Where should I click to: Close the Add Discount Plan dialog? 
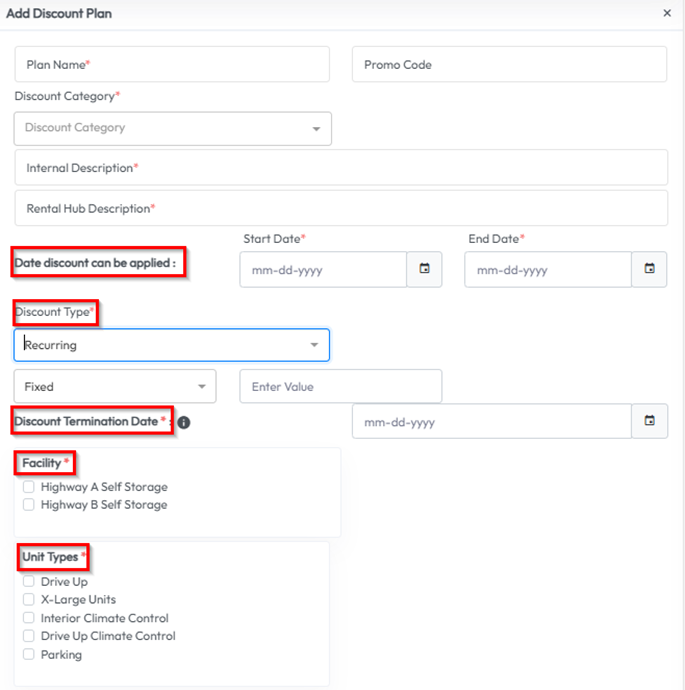point(667,13)
